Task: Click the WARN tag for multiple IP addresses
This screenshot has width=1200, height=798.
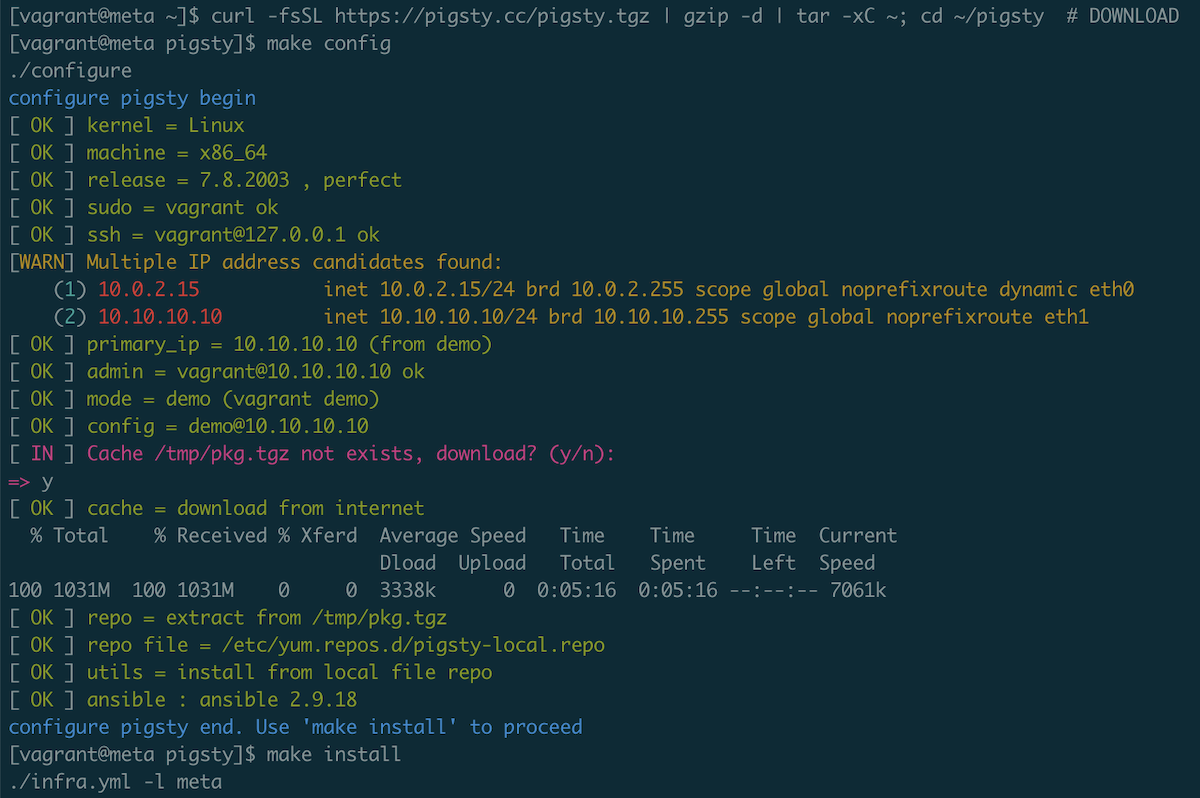Action: [x=42, y=262]
